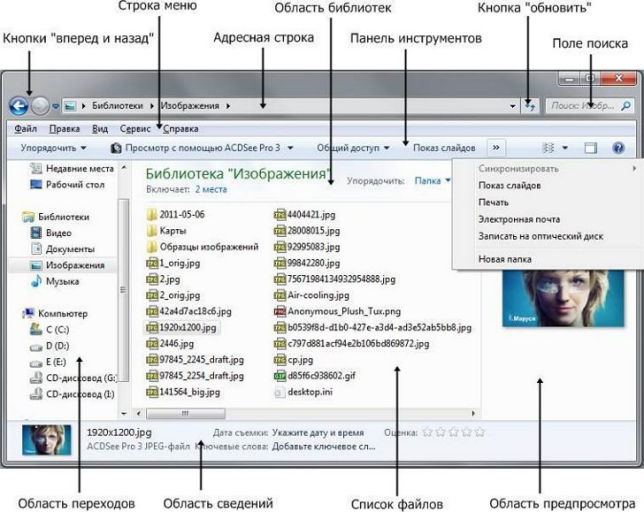Screen dimensions: 644x512
Task: Click the 2011-05-06 folder icon
Action: (152, 214)
